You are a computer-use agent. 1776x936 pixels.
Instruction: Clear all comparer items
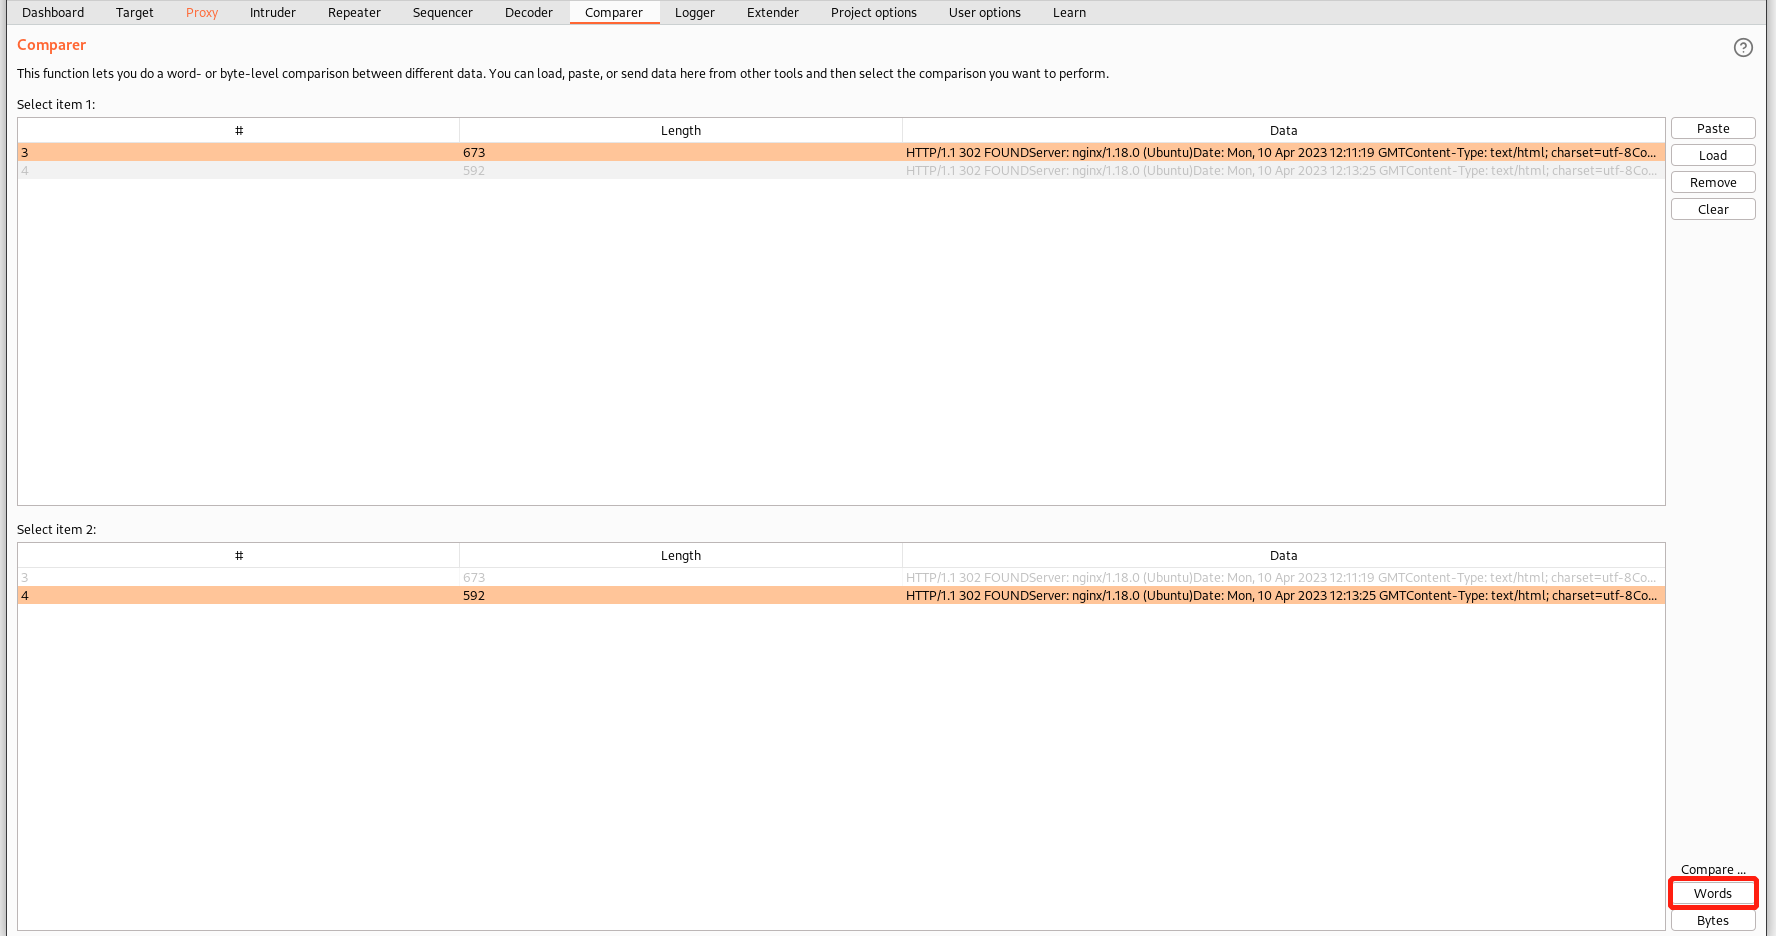coord(1713,209)
